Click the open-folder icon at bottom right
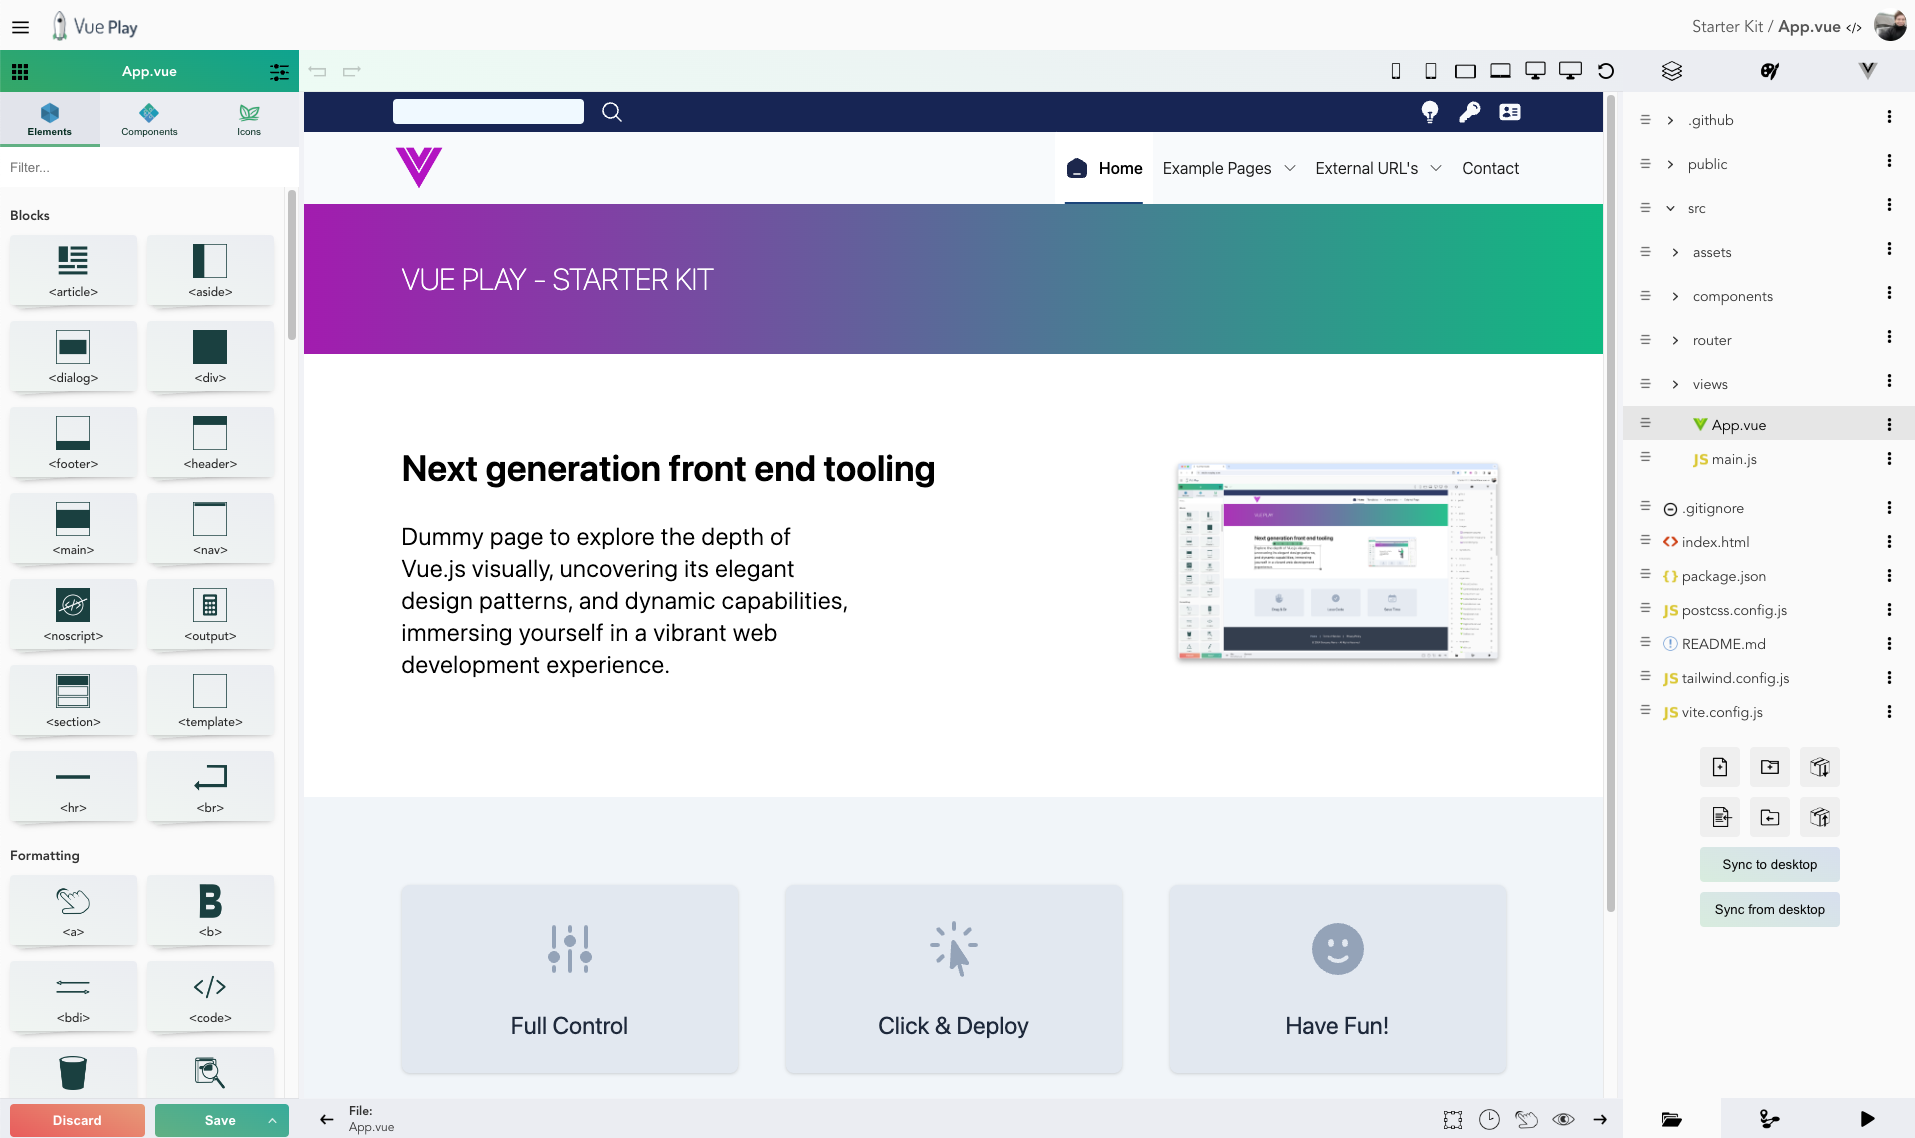 1672,1119
